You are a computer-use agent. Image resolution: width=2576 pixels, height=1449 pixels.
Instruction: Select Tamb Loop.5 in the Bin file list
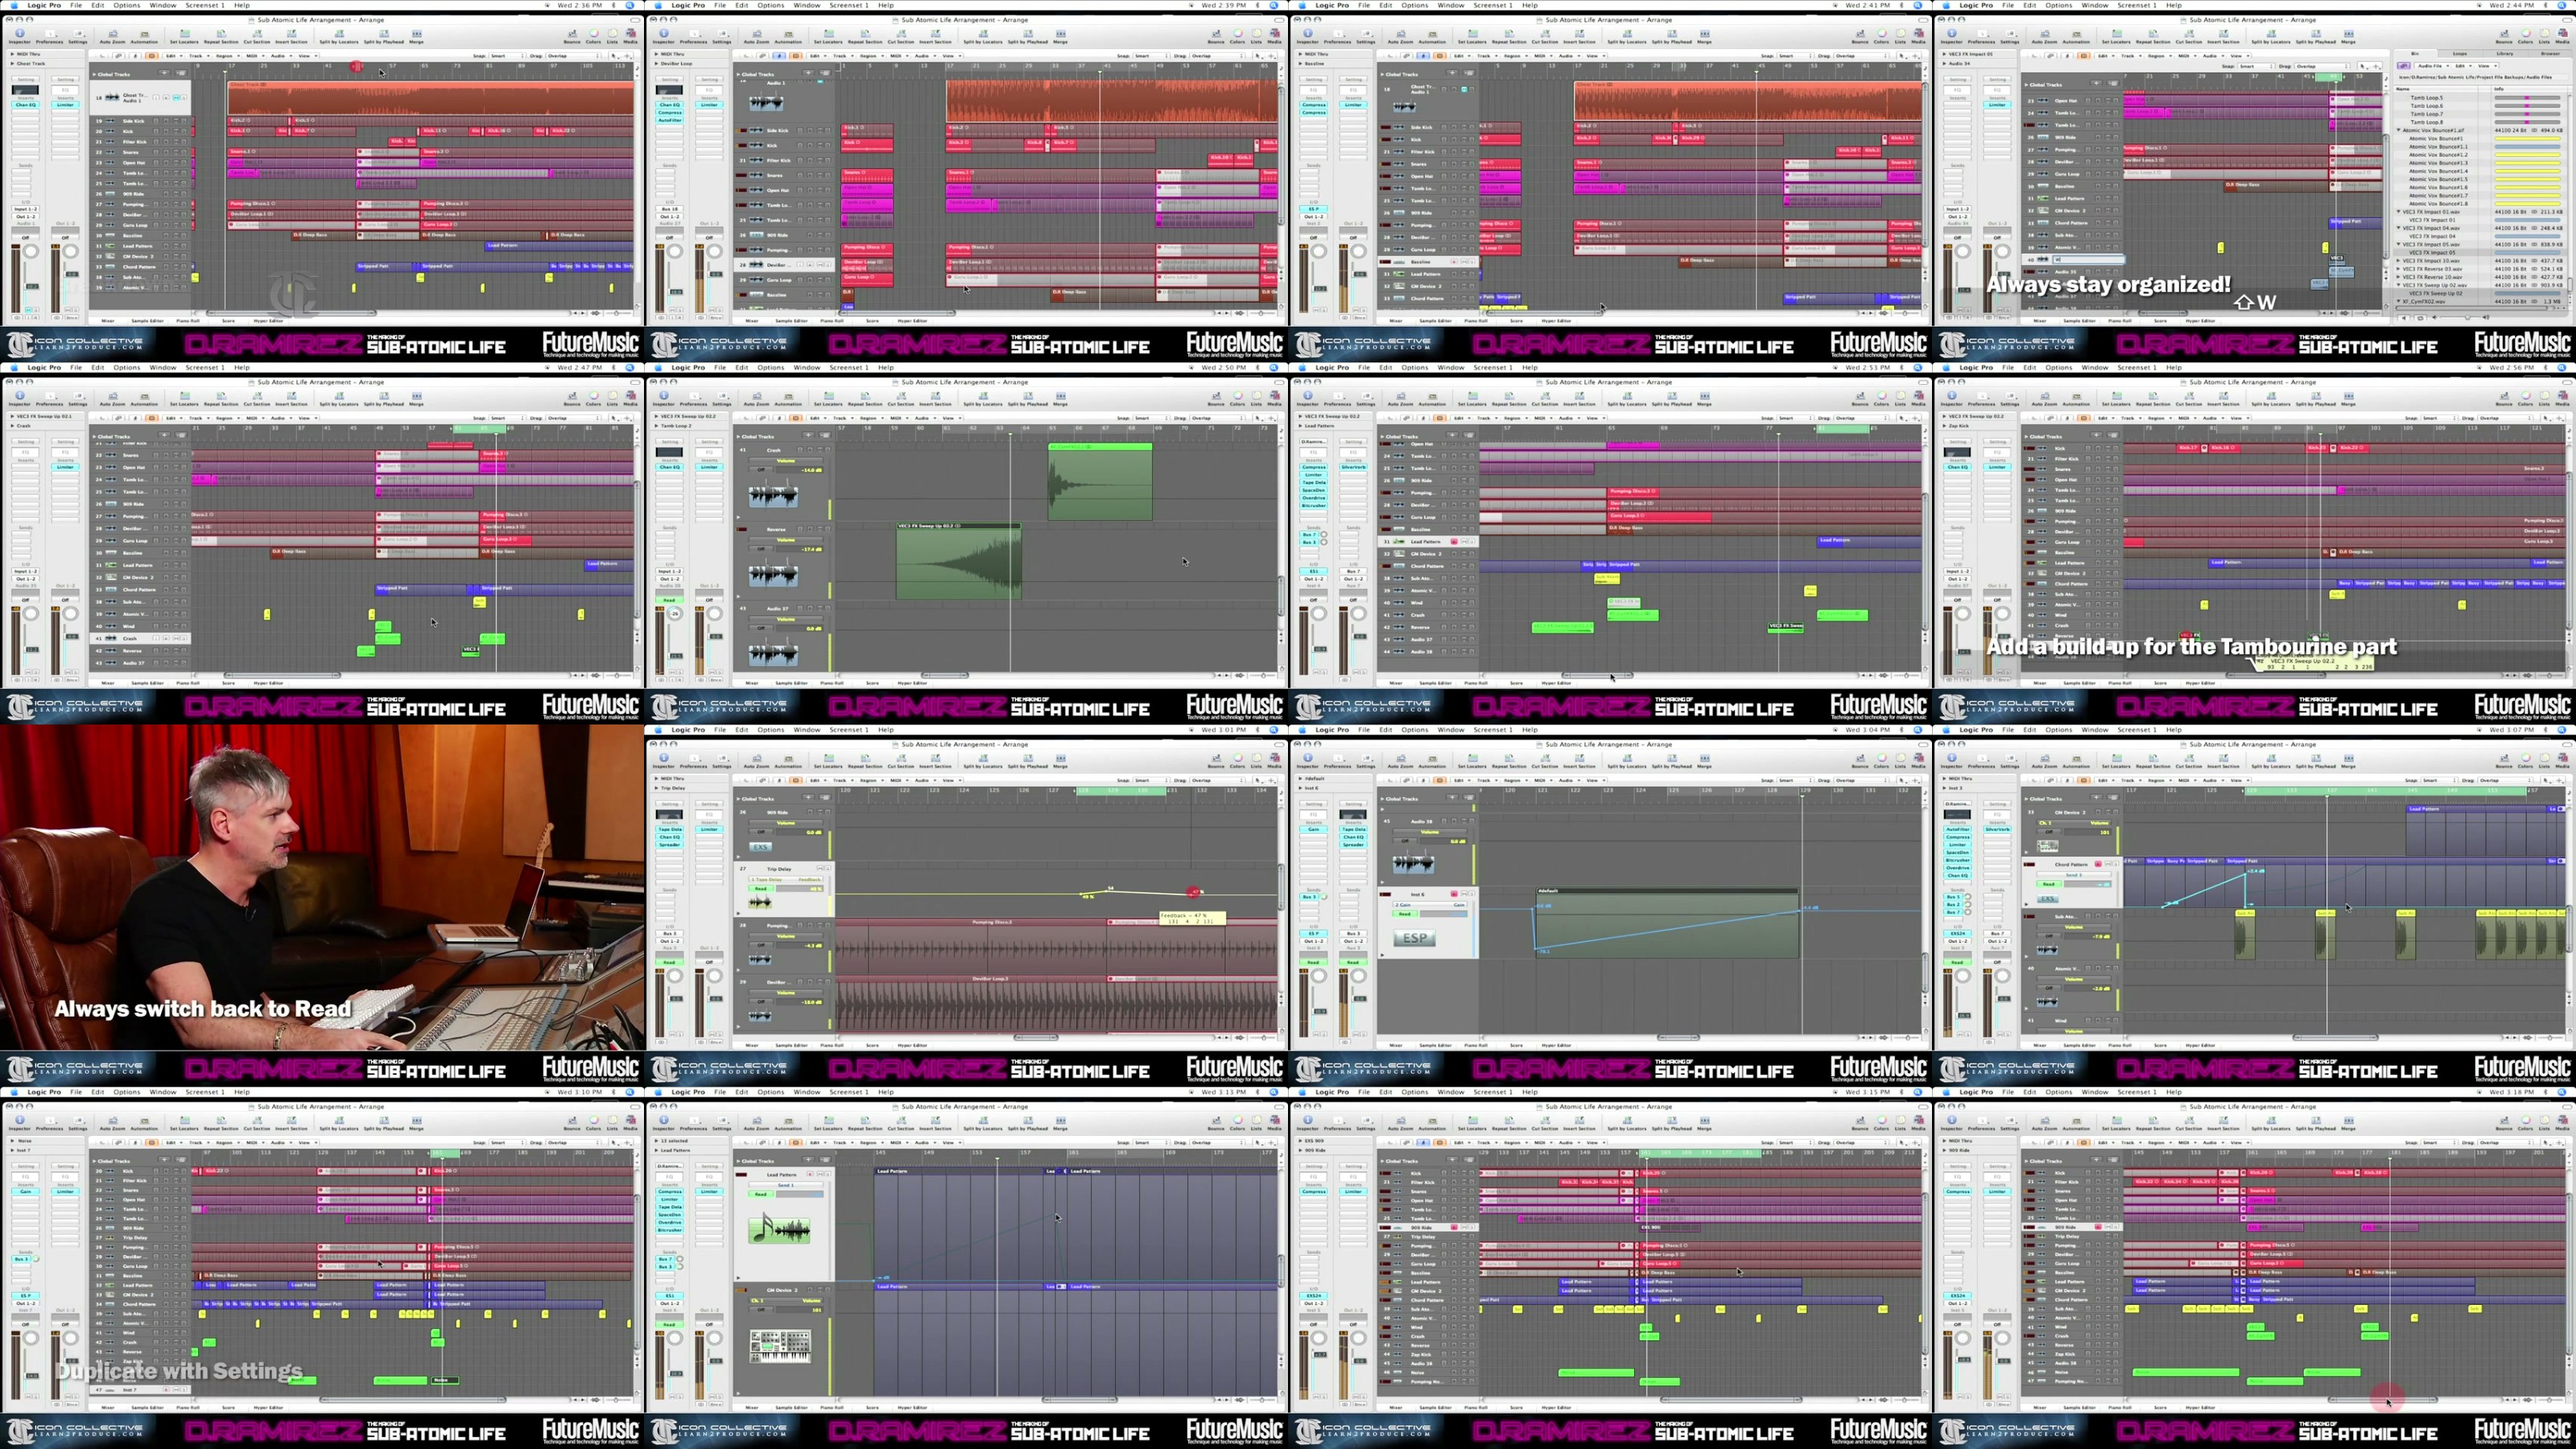pyautogui.click(x=2427, y=98)
